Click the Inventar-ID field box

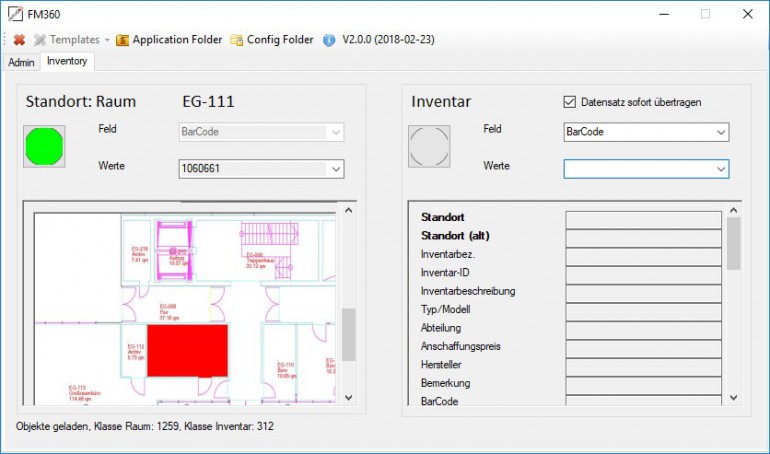tap(643, 275)
